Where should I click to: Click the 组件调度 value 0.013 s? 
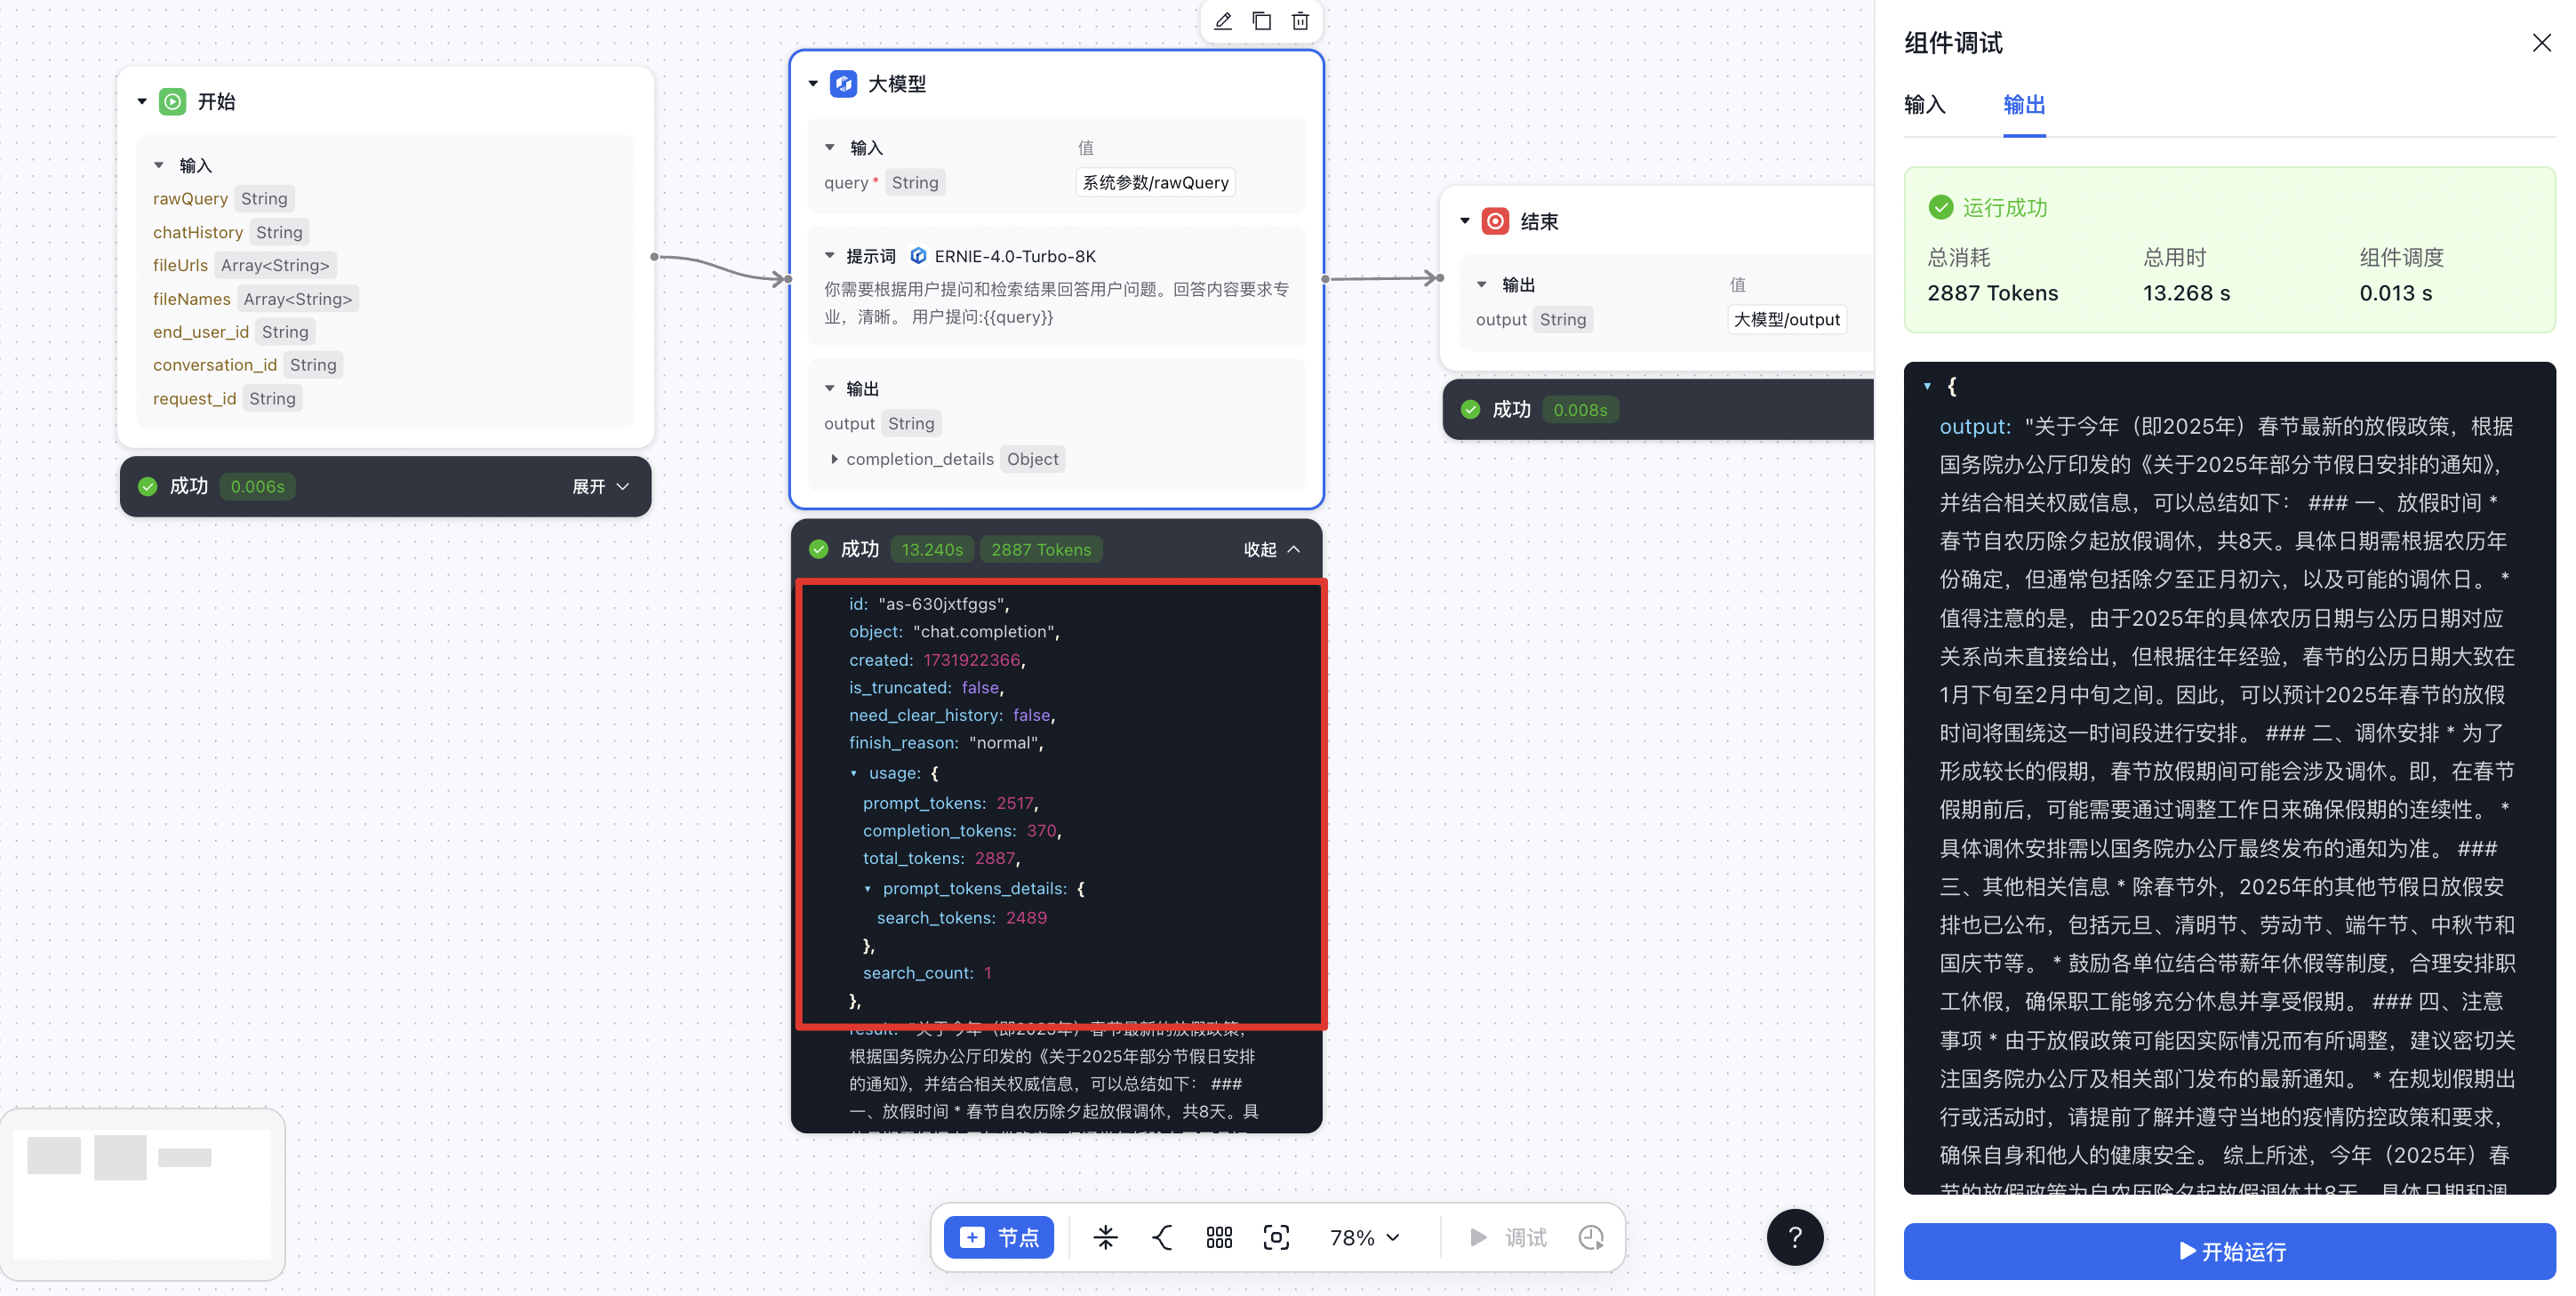[x=2395, y=293]
